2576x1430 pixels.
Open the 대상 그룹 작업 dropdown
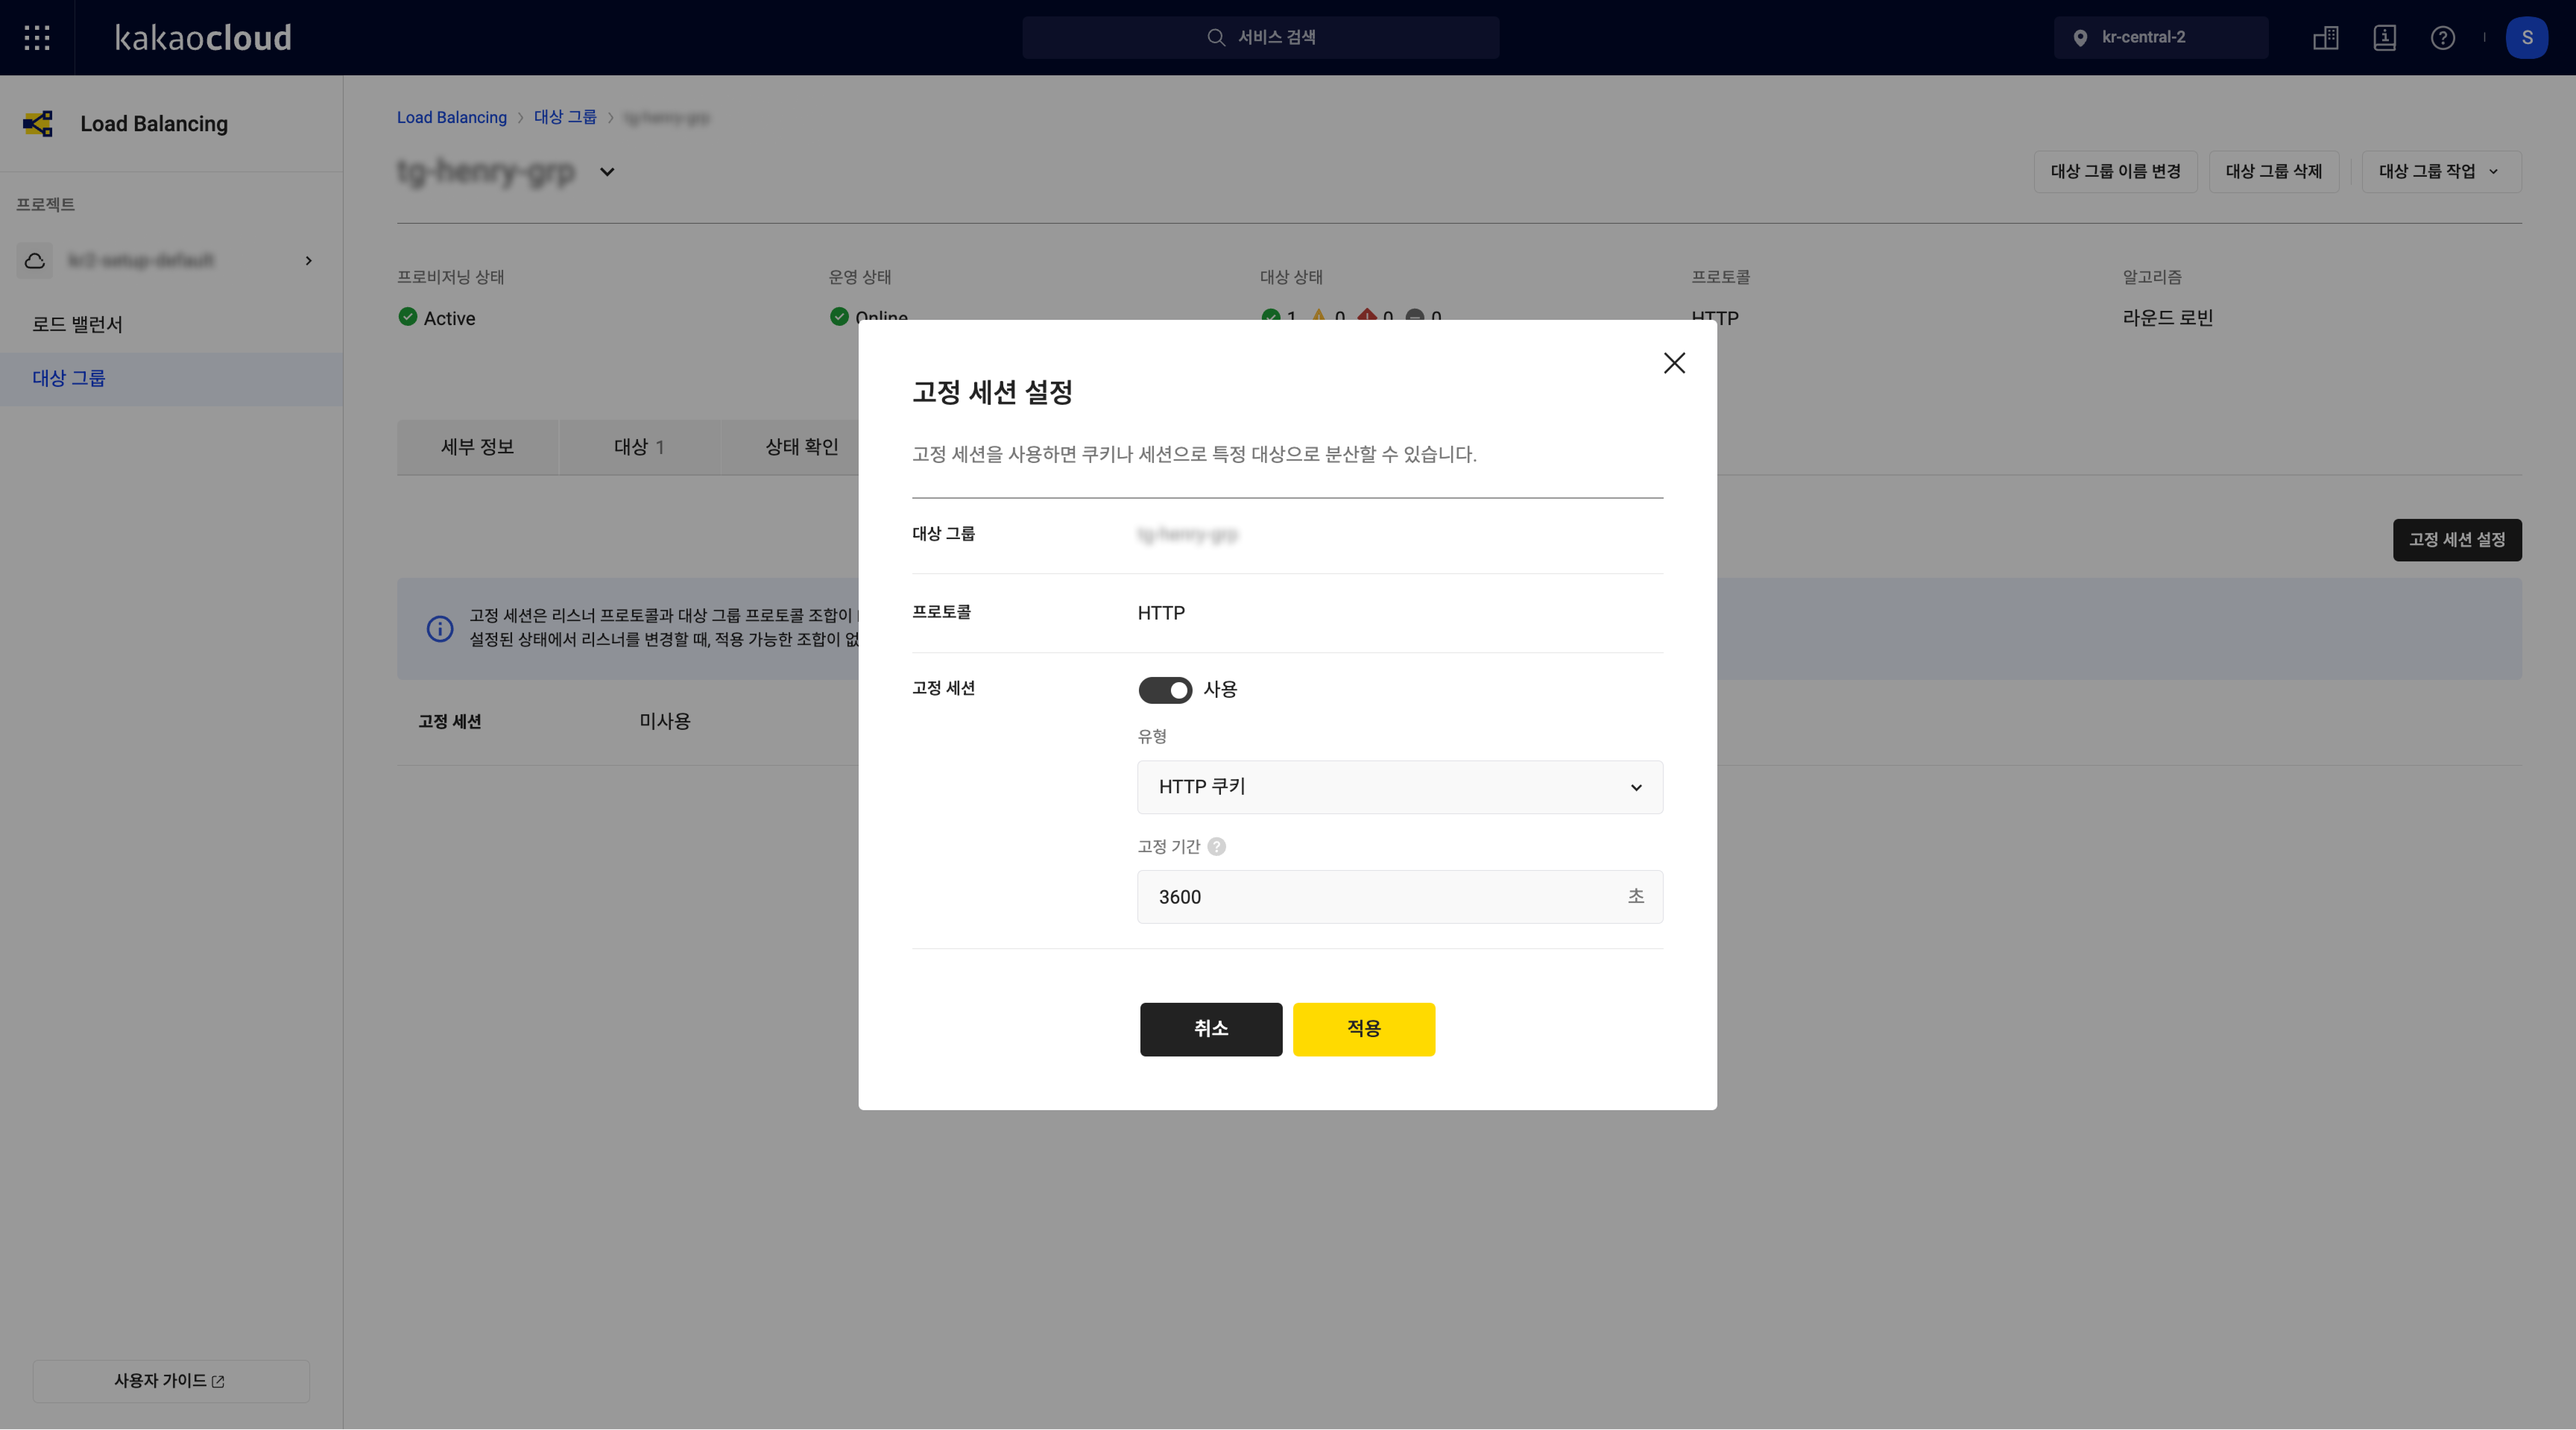click(2441, 172)
